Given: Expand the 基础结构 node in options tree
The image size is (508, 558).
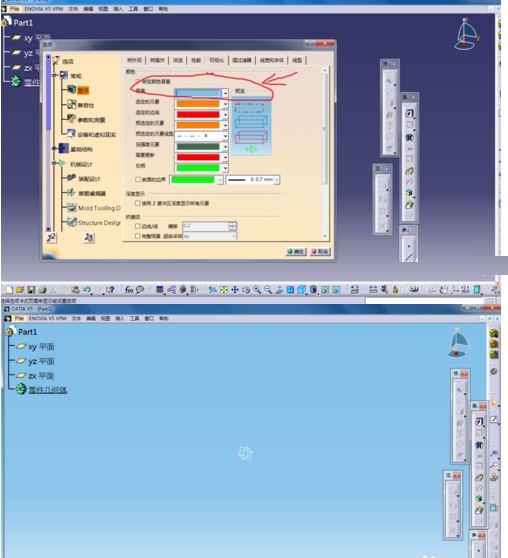Looking at the screenshot, I should 54,148.
